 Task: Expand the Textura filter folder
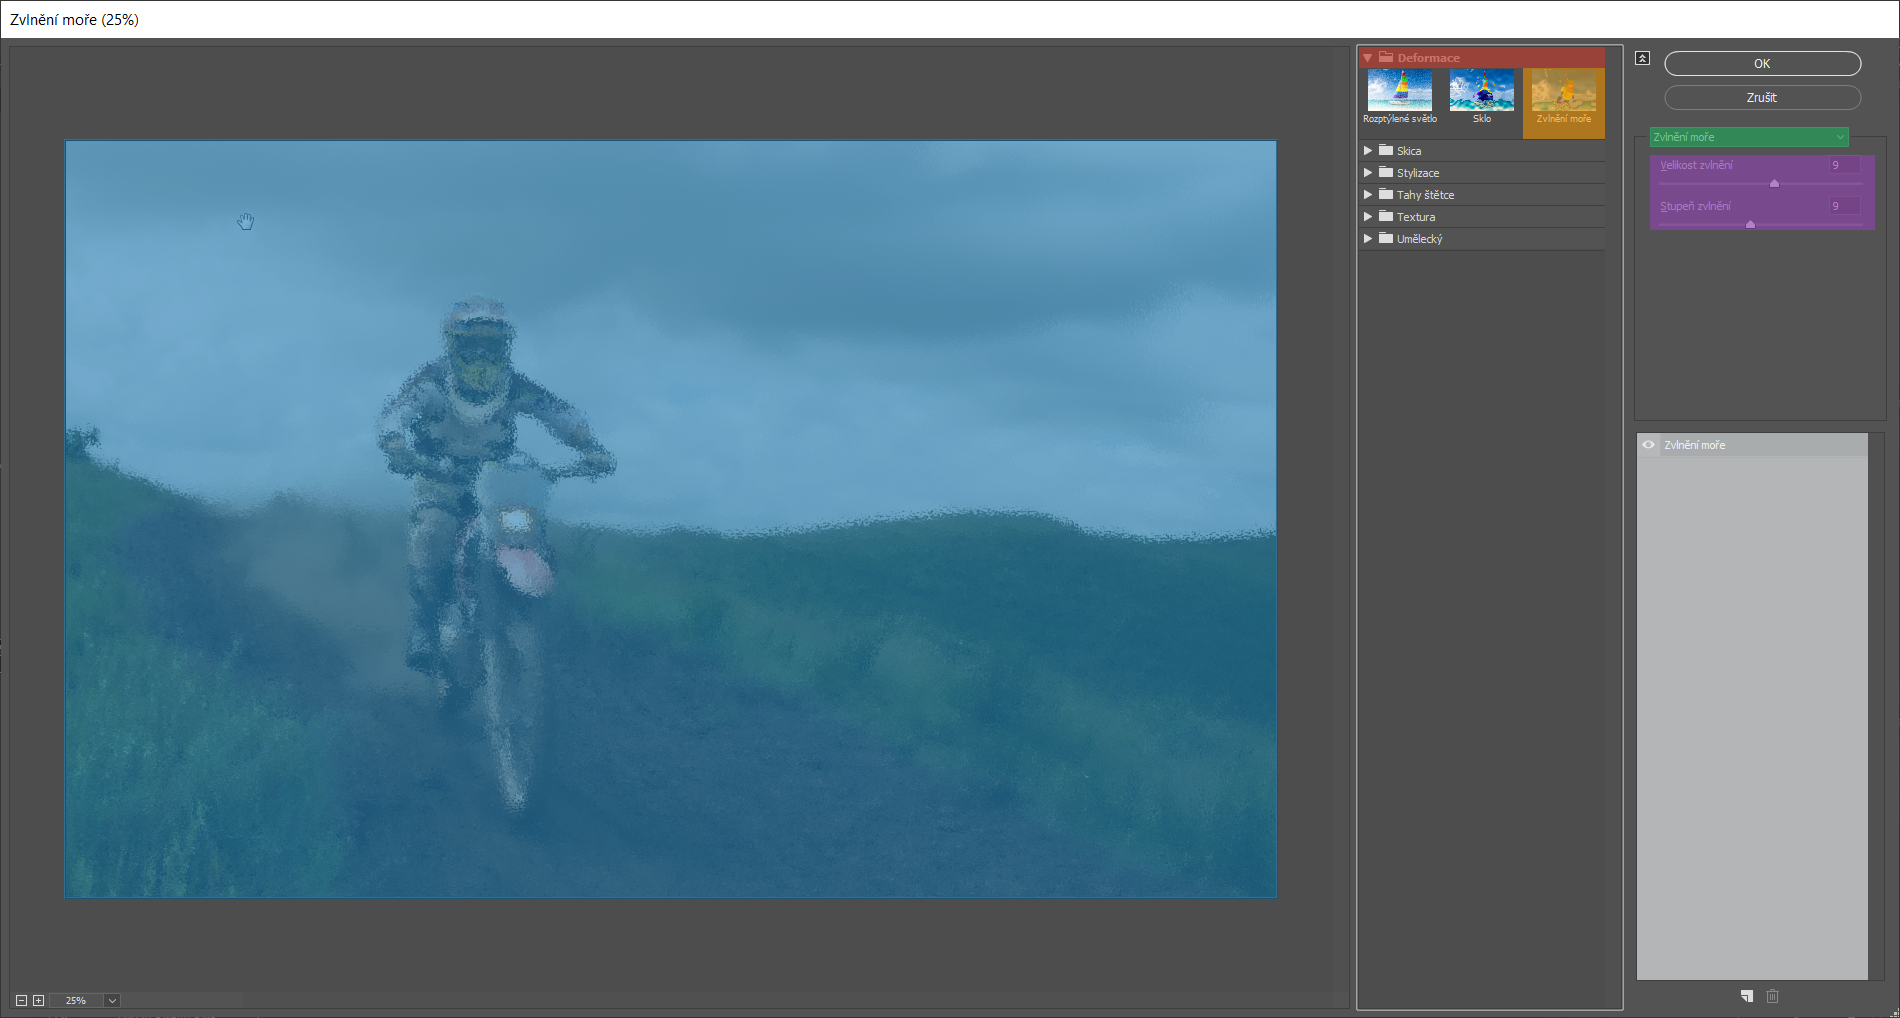coord(1368,217)
